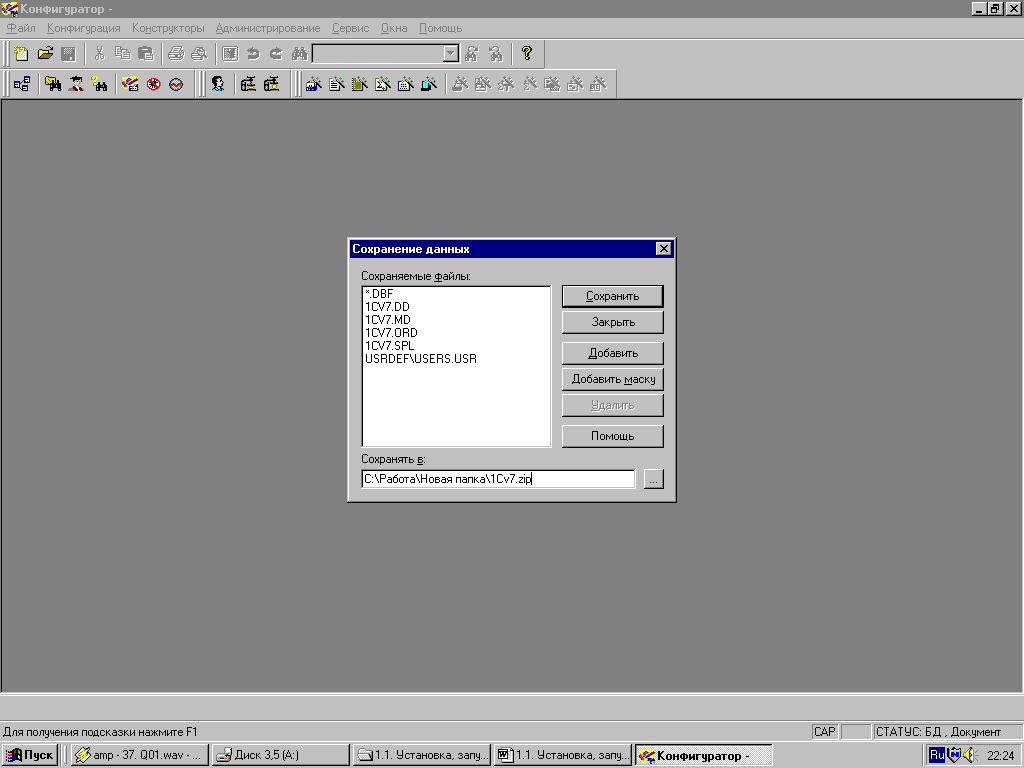The width and height of the screenshot is (1024, 768).
Task: Click the Пуск start button
Action: pyautogui.click(x=30, y=755)
